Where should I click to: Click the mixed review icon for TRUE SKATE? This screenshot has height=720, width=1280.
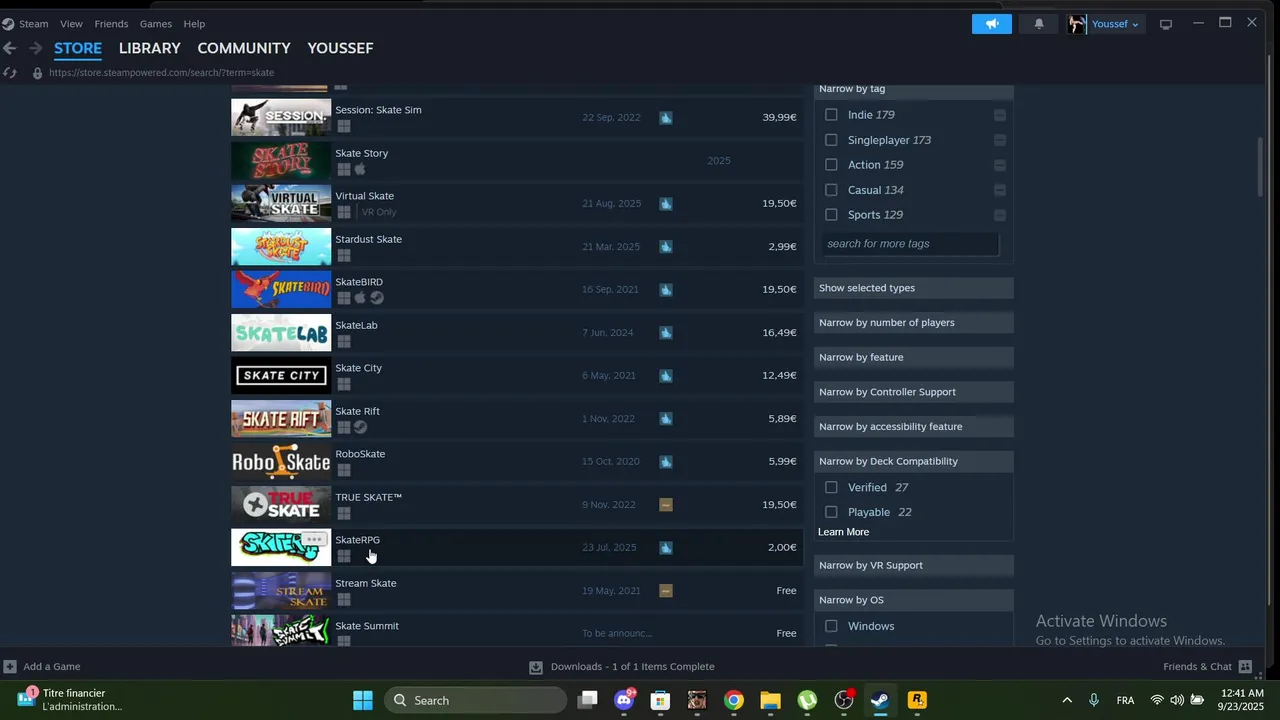[666, 505]
